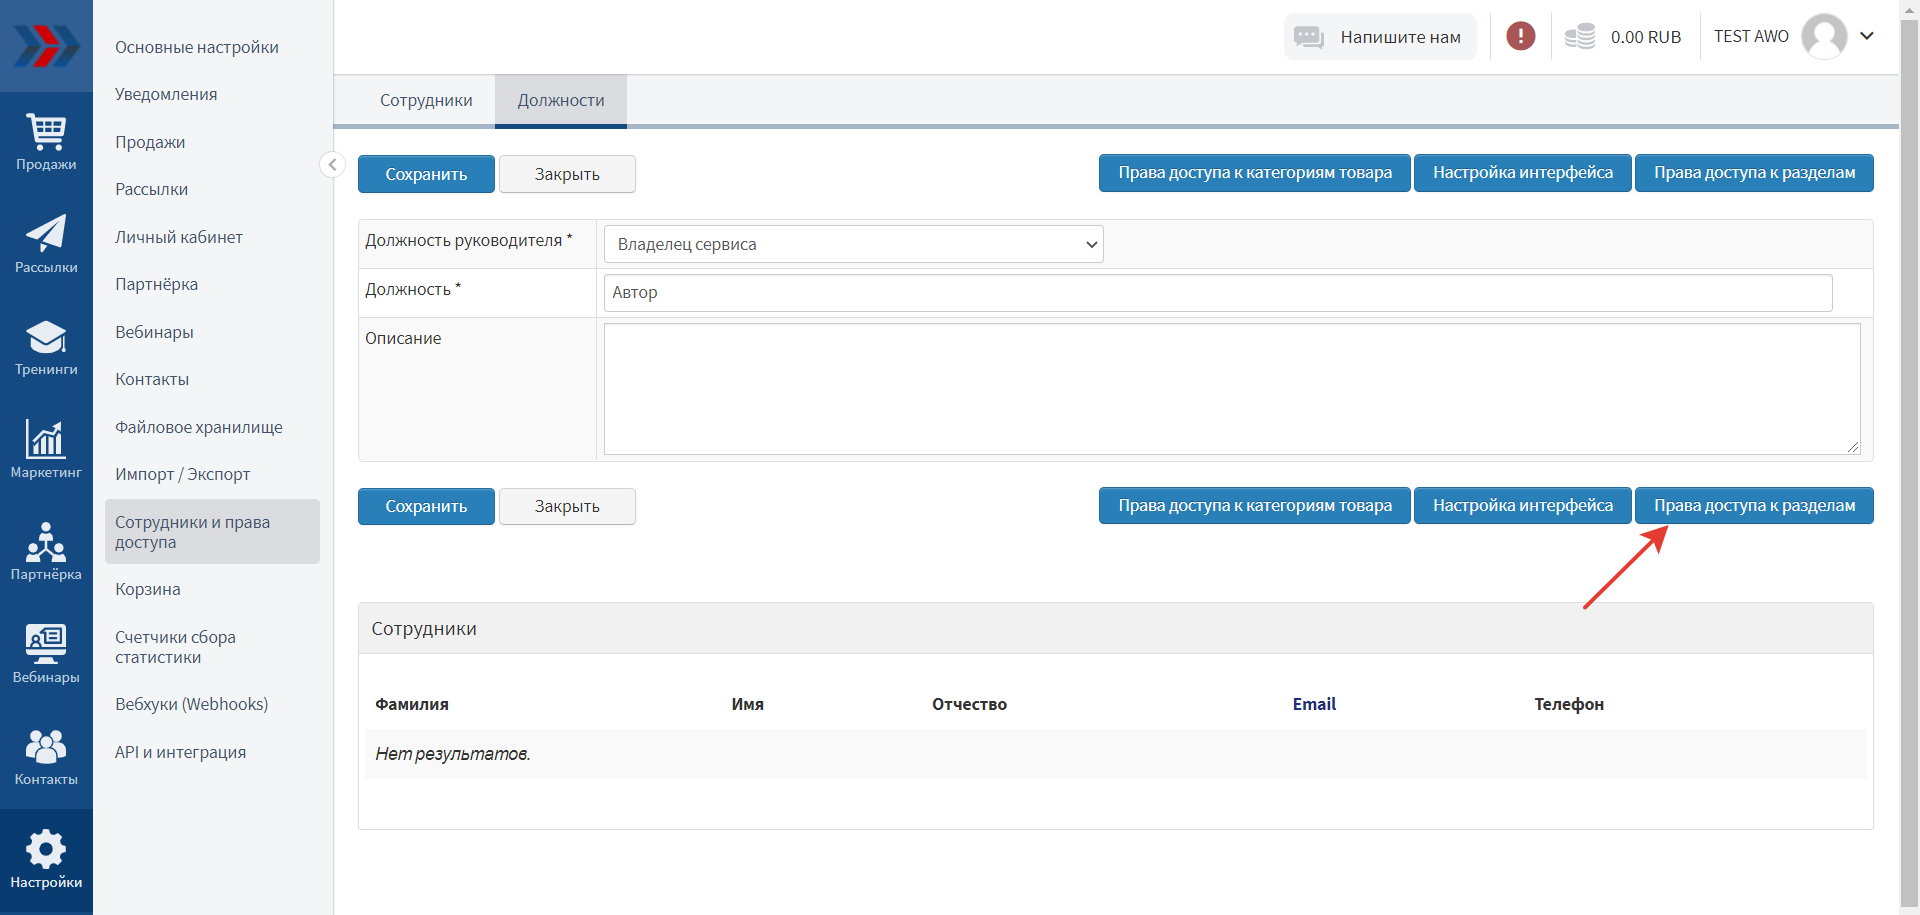Image resolution: width=1920 pixels, height=915 pixels.
Task: Click the coins balance icon
Action: (1579, 37)
